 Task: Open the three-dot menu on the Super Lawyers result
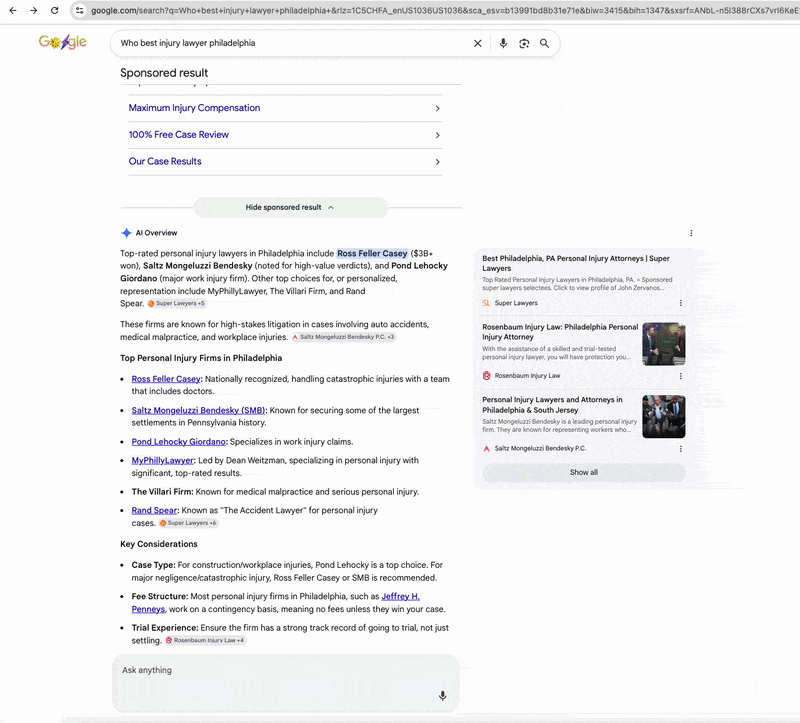click(x=681, y=303)
